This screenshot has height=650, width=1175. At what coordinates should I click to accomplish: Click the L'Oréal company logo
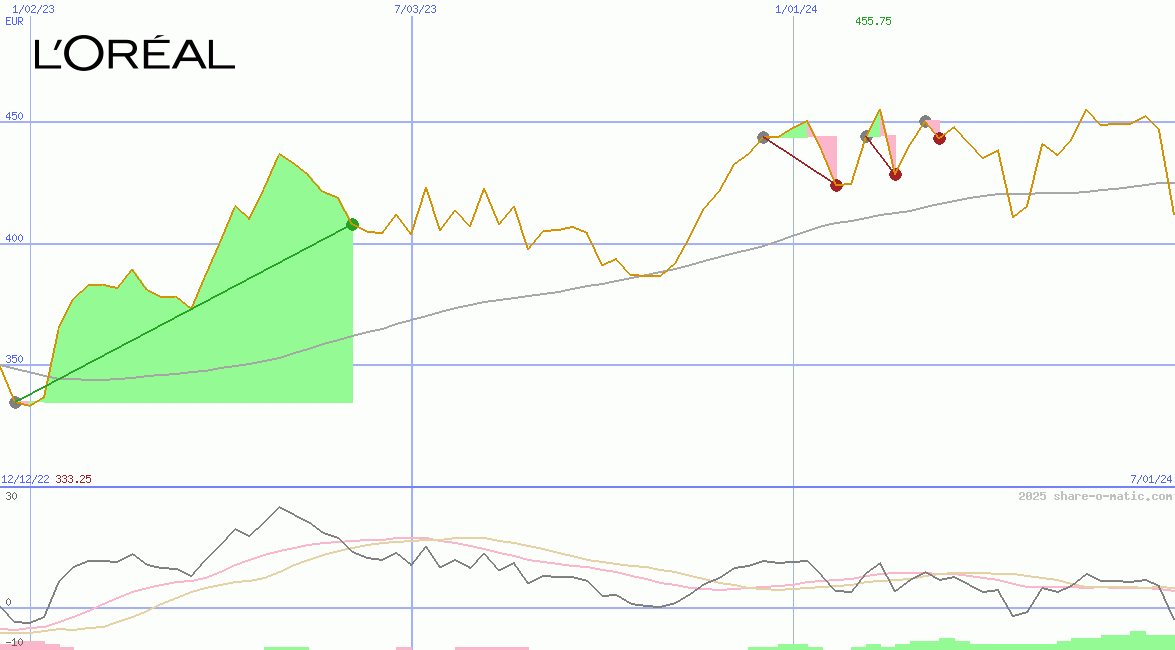[134, 54]
